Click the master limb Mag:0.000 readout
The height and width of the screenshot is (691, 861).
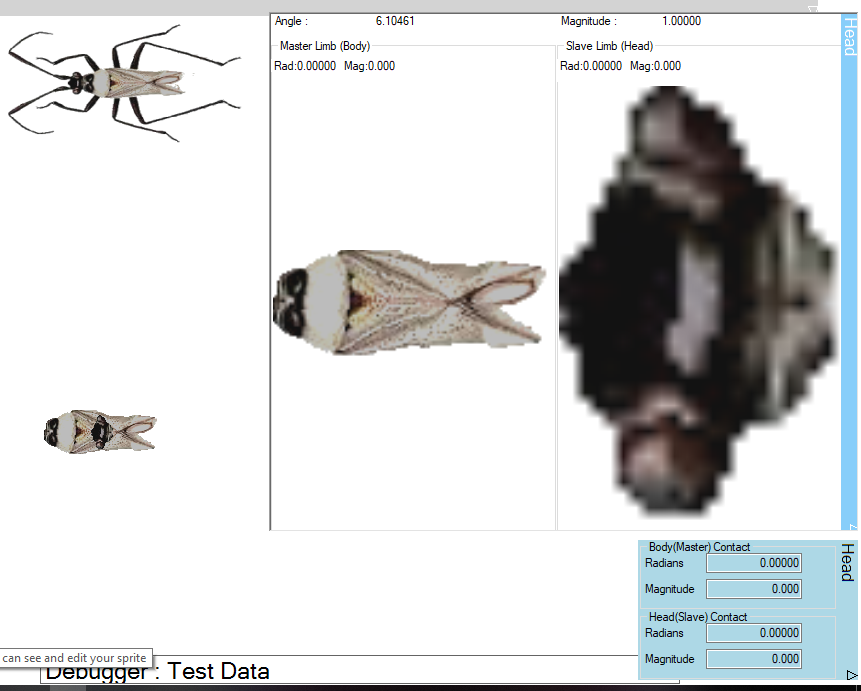pyautogui.click(x=370, y=66)
